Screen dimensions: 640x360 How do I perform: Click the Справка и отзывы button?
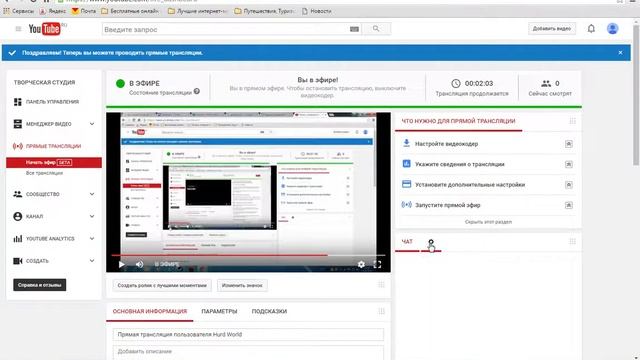coord(39,285)
